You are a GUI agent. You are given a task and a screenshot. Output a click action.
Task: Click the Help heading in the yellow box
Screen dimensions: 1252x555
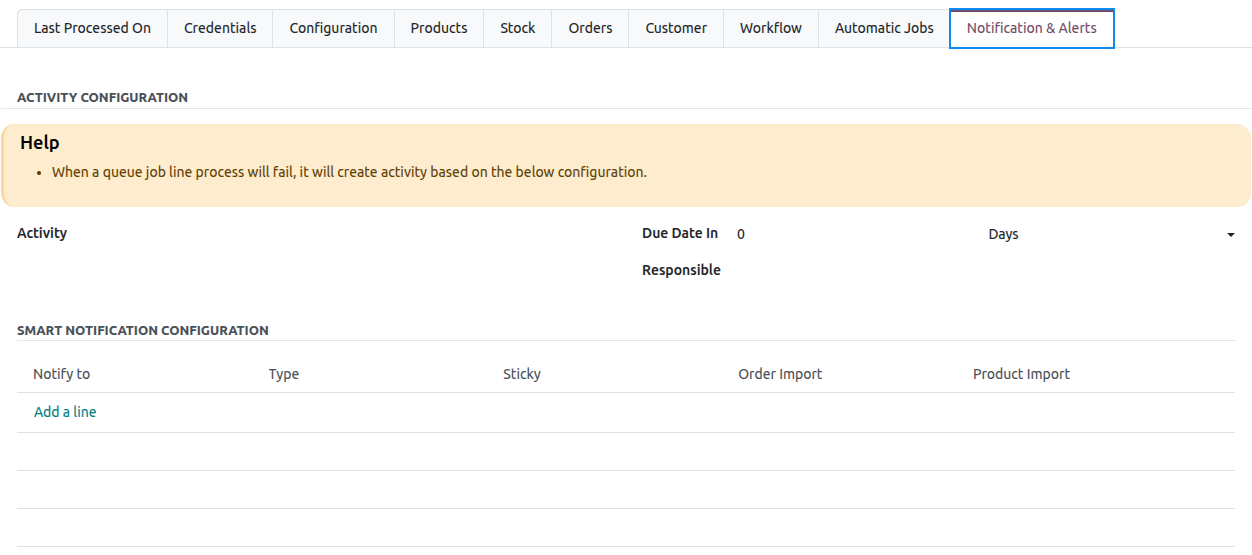(x=40, y=143)
